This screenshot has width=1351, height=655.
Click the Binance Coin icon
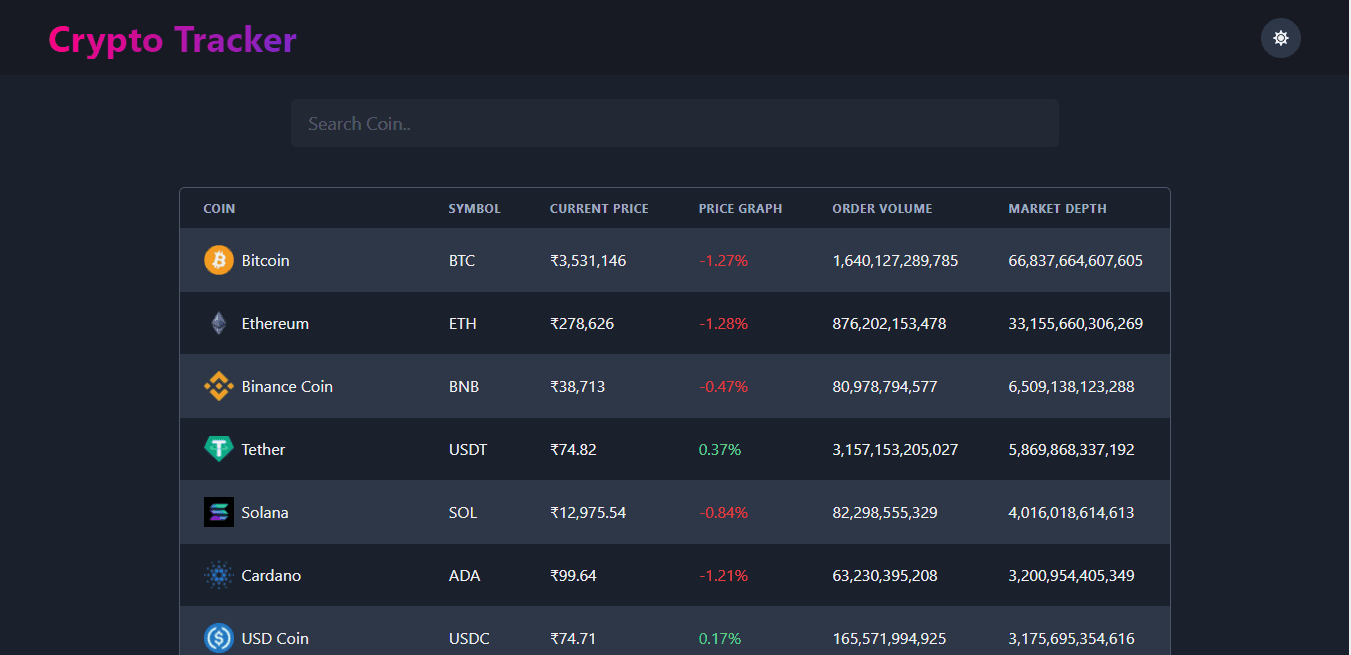(219, 386)
